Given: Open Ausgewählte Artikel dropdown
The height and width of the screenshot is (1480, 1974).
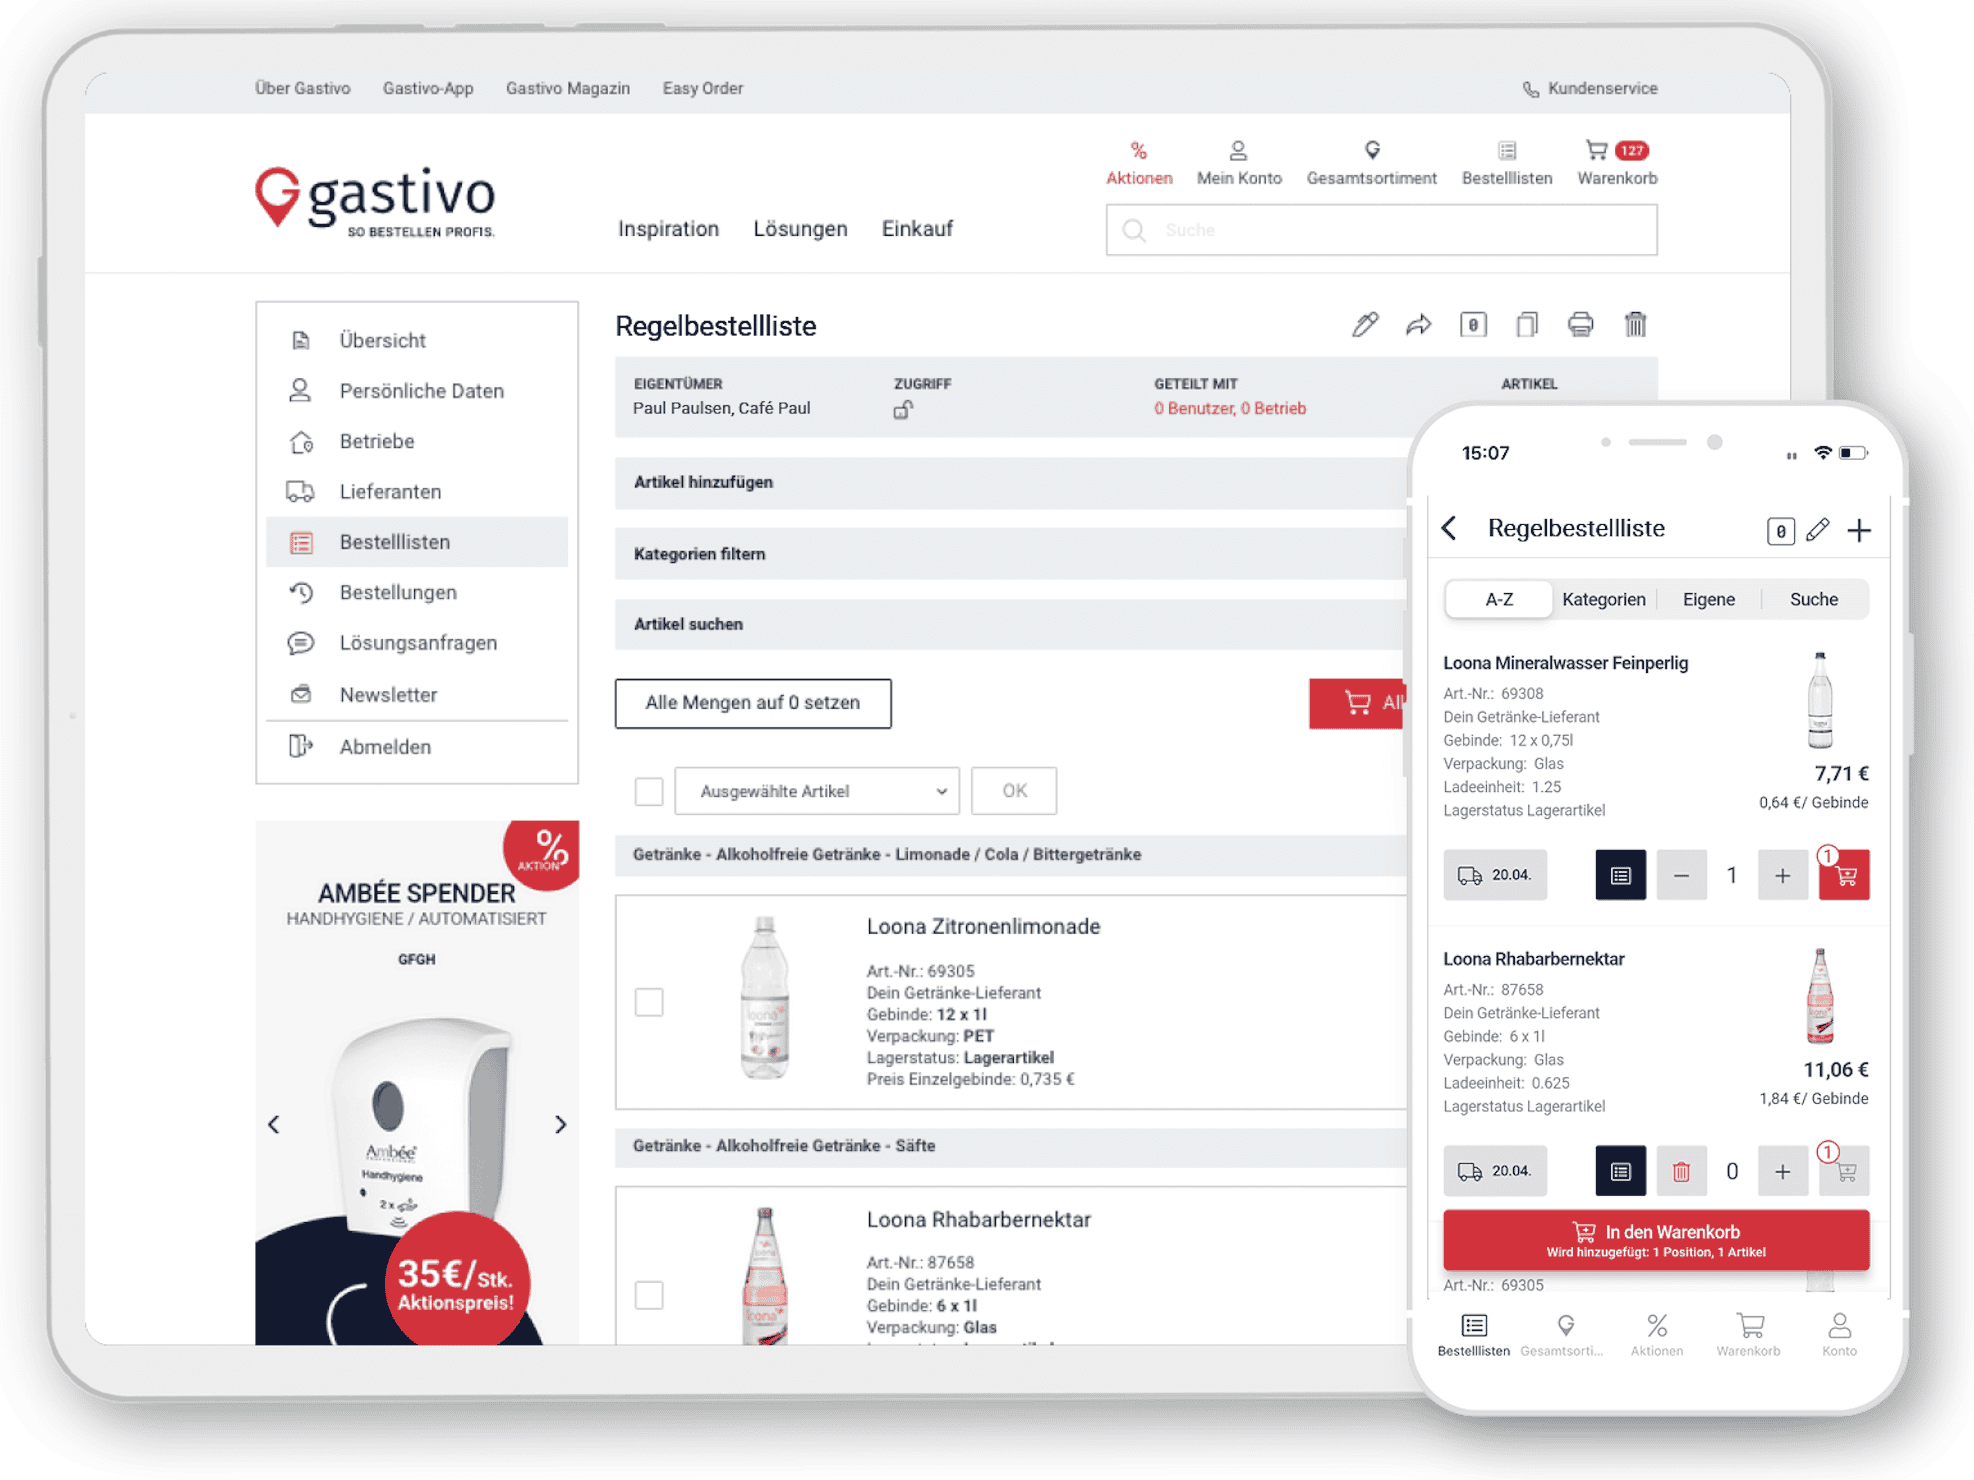Looking at the screenshot, I should (x=817, y=791).
